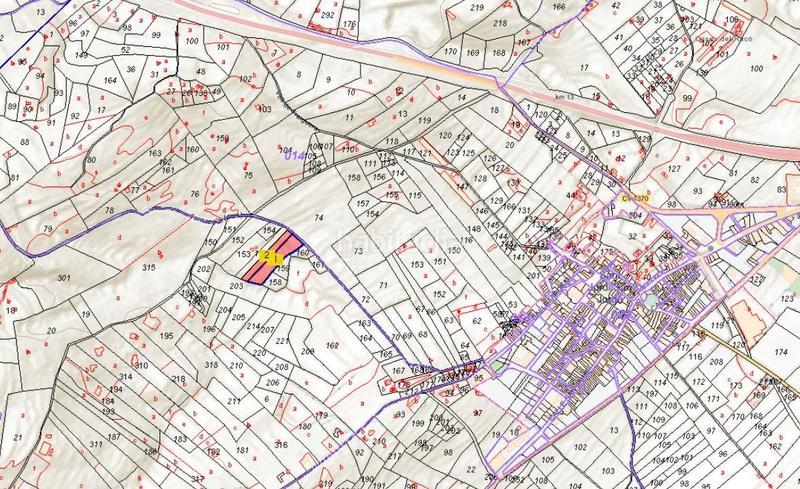Viewport: 800px width, 489px height.
Task: Click the yellow marker labeled 2
Action: click(x=264, y=256)
